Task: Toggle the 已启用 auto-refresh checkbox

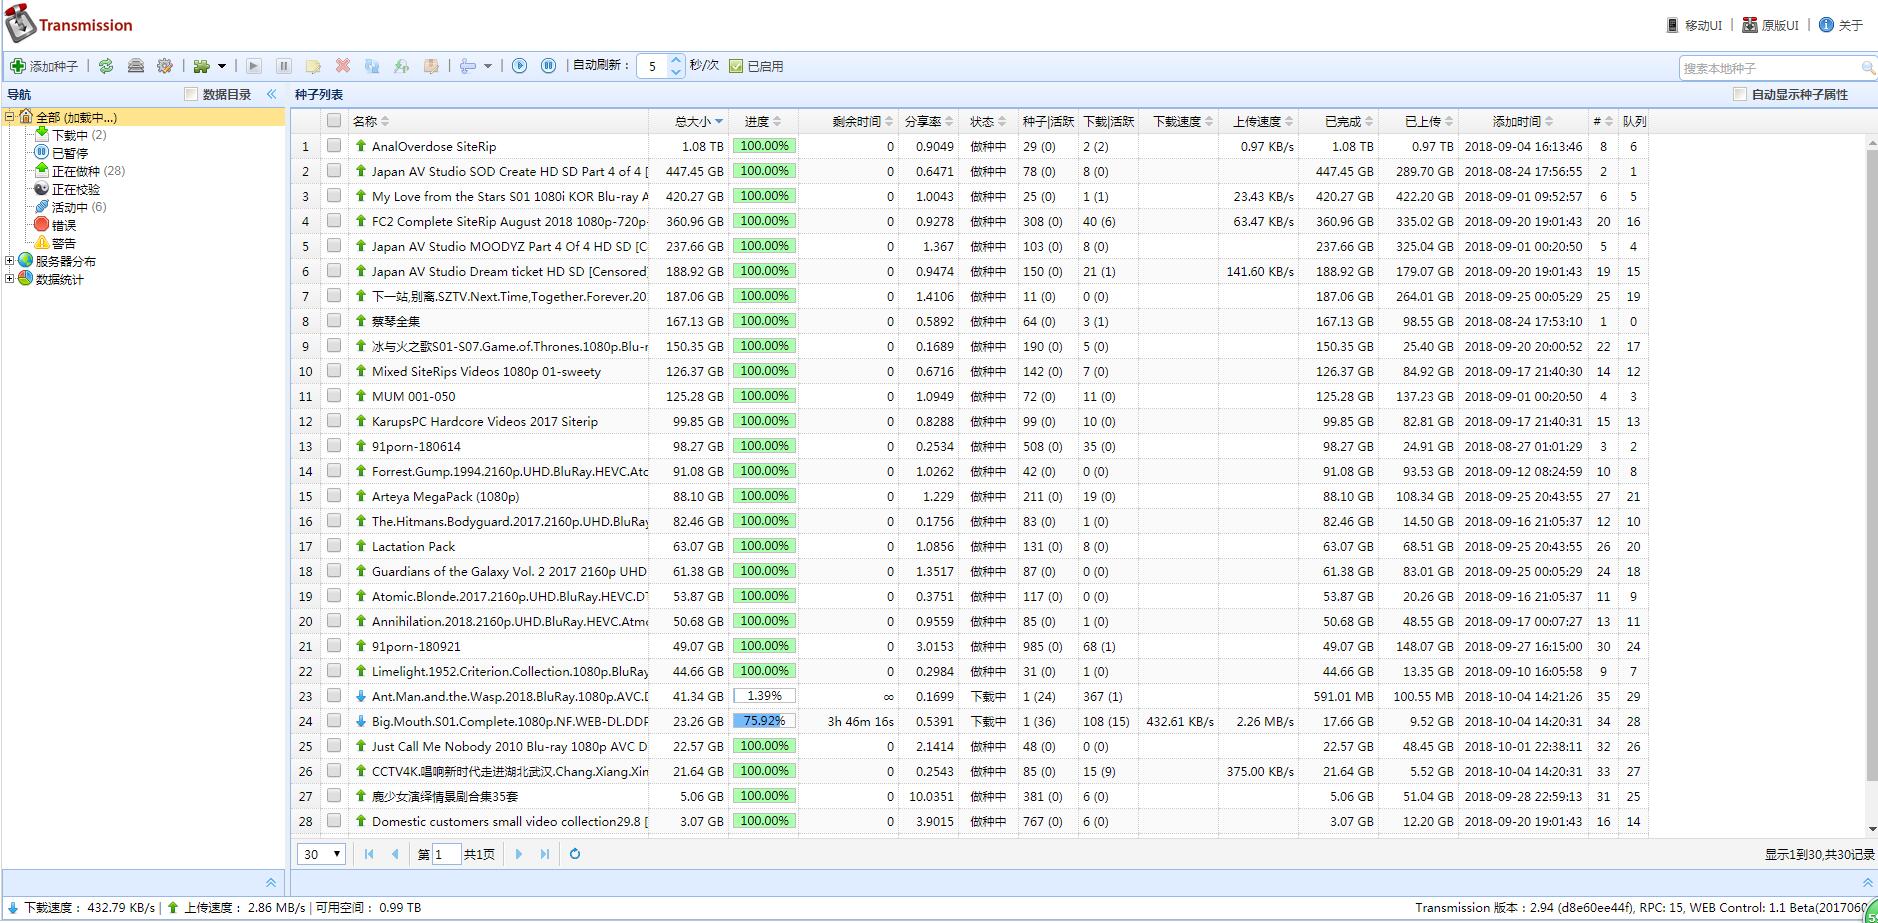Action: point(736,66)
